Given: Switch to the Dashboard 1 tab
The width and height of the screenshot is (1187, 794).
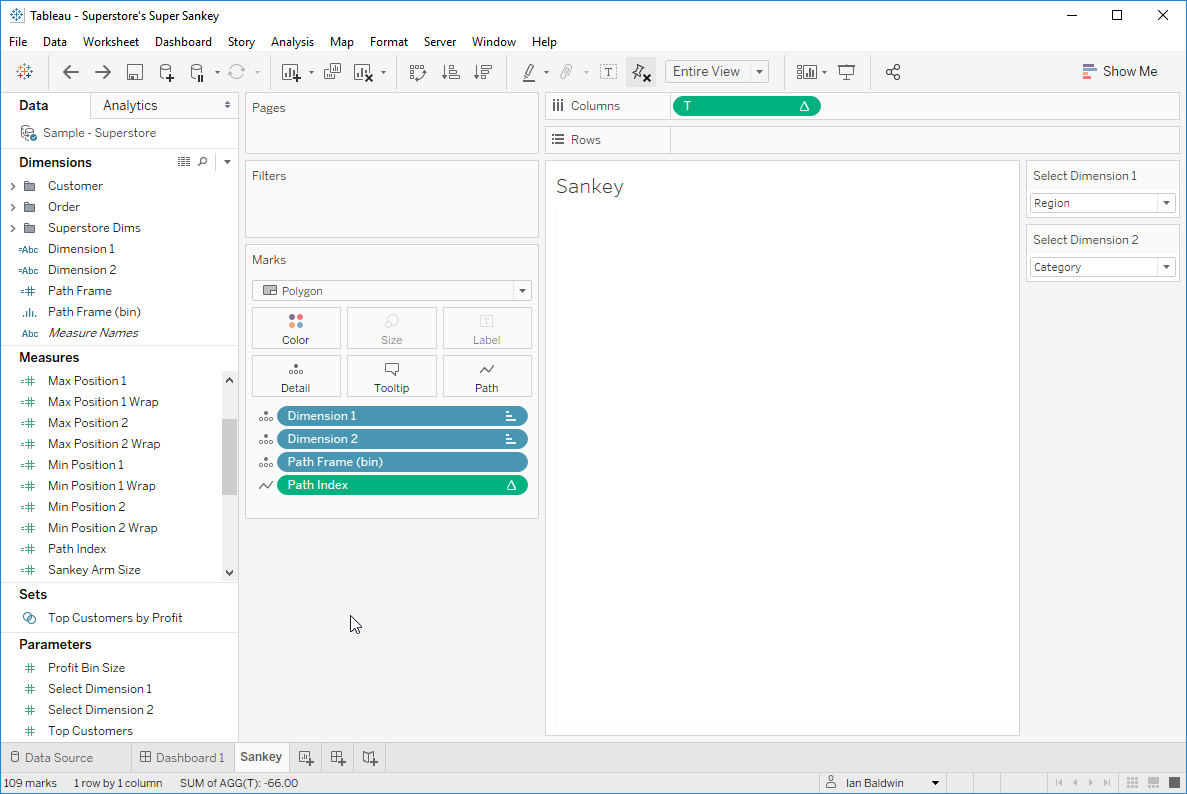Looking at the screenshot, I should tap(182, 757).
